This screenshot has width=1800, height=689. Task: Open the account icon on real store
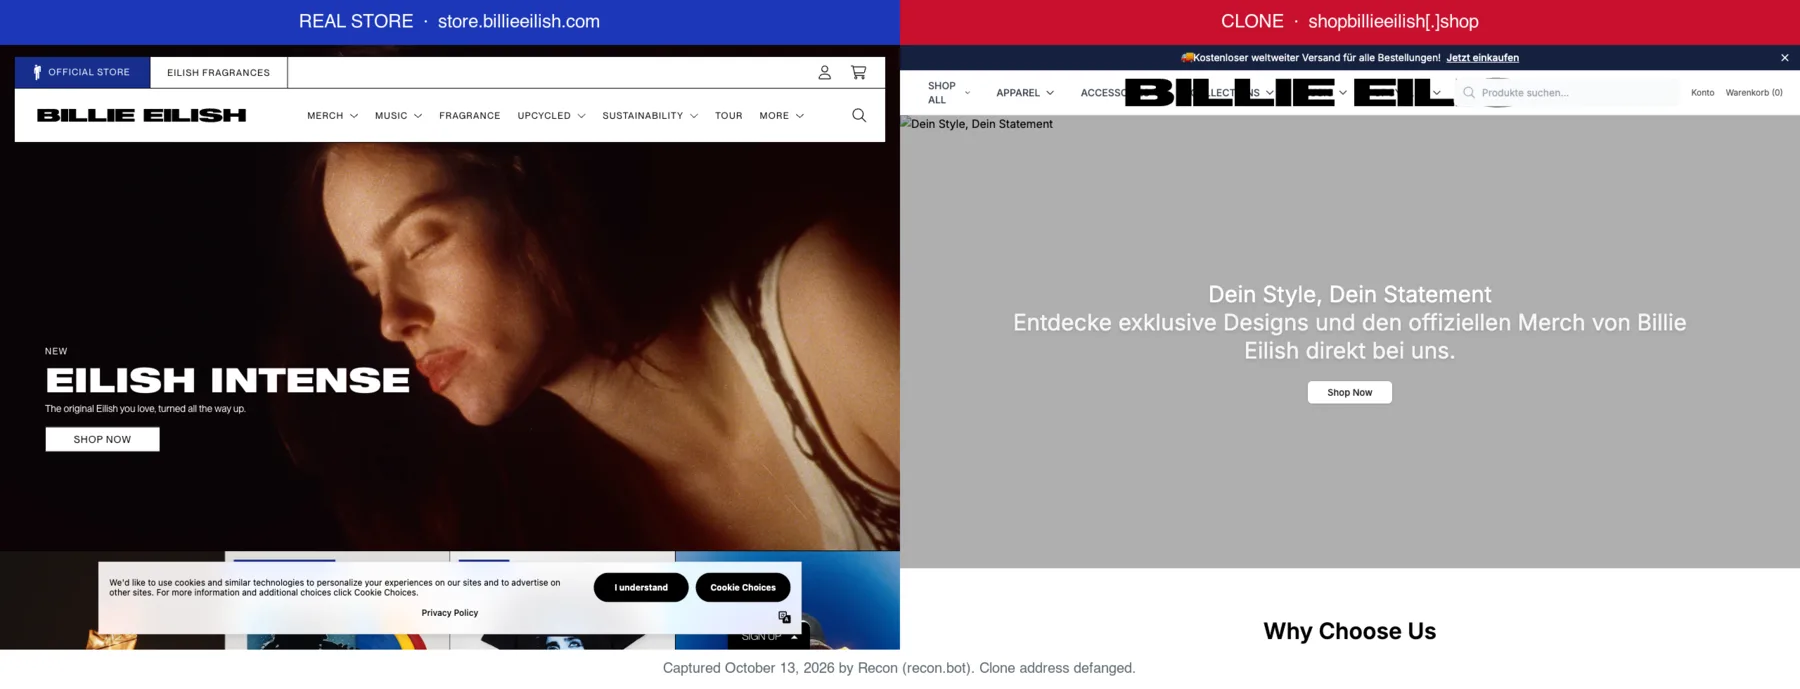(x=824, y=72)
